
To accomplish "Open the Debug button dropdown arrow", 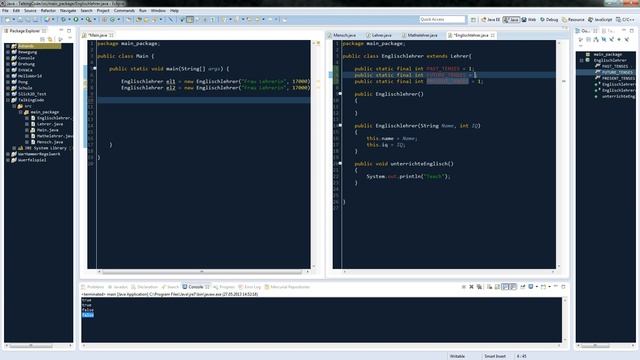I will [x=69, y=20].
